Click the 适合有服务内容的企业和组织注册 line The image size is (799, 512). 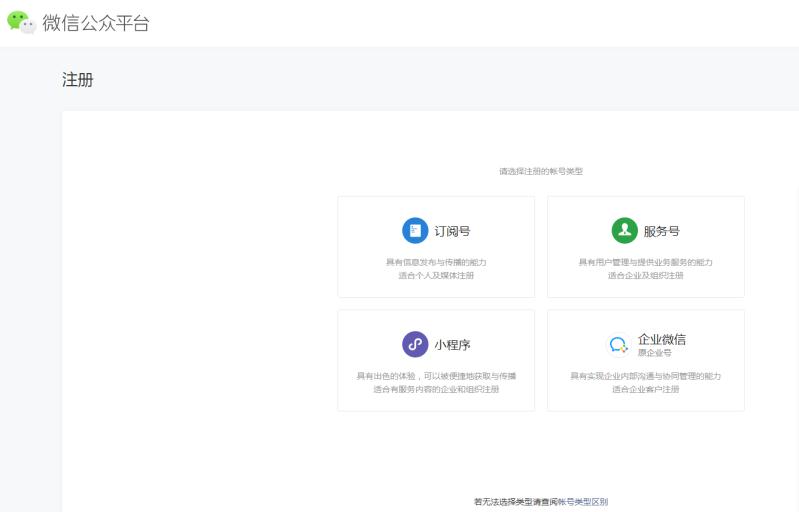436,389
